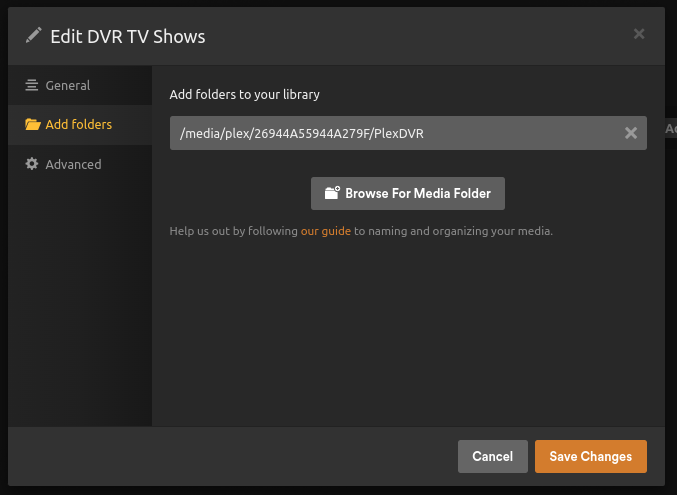This screenshot has width=677, height=495.
Task: Click the pencil icon beside the dialog title
Action: click(x=33, y=35)
